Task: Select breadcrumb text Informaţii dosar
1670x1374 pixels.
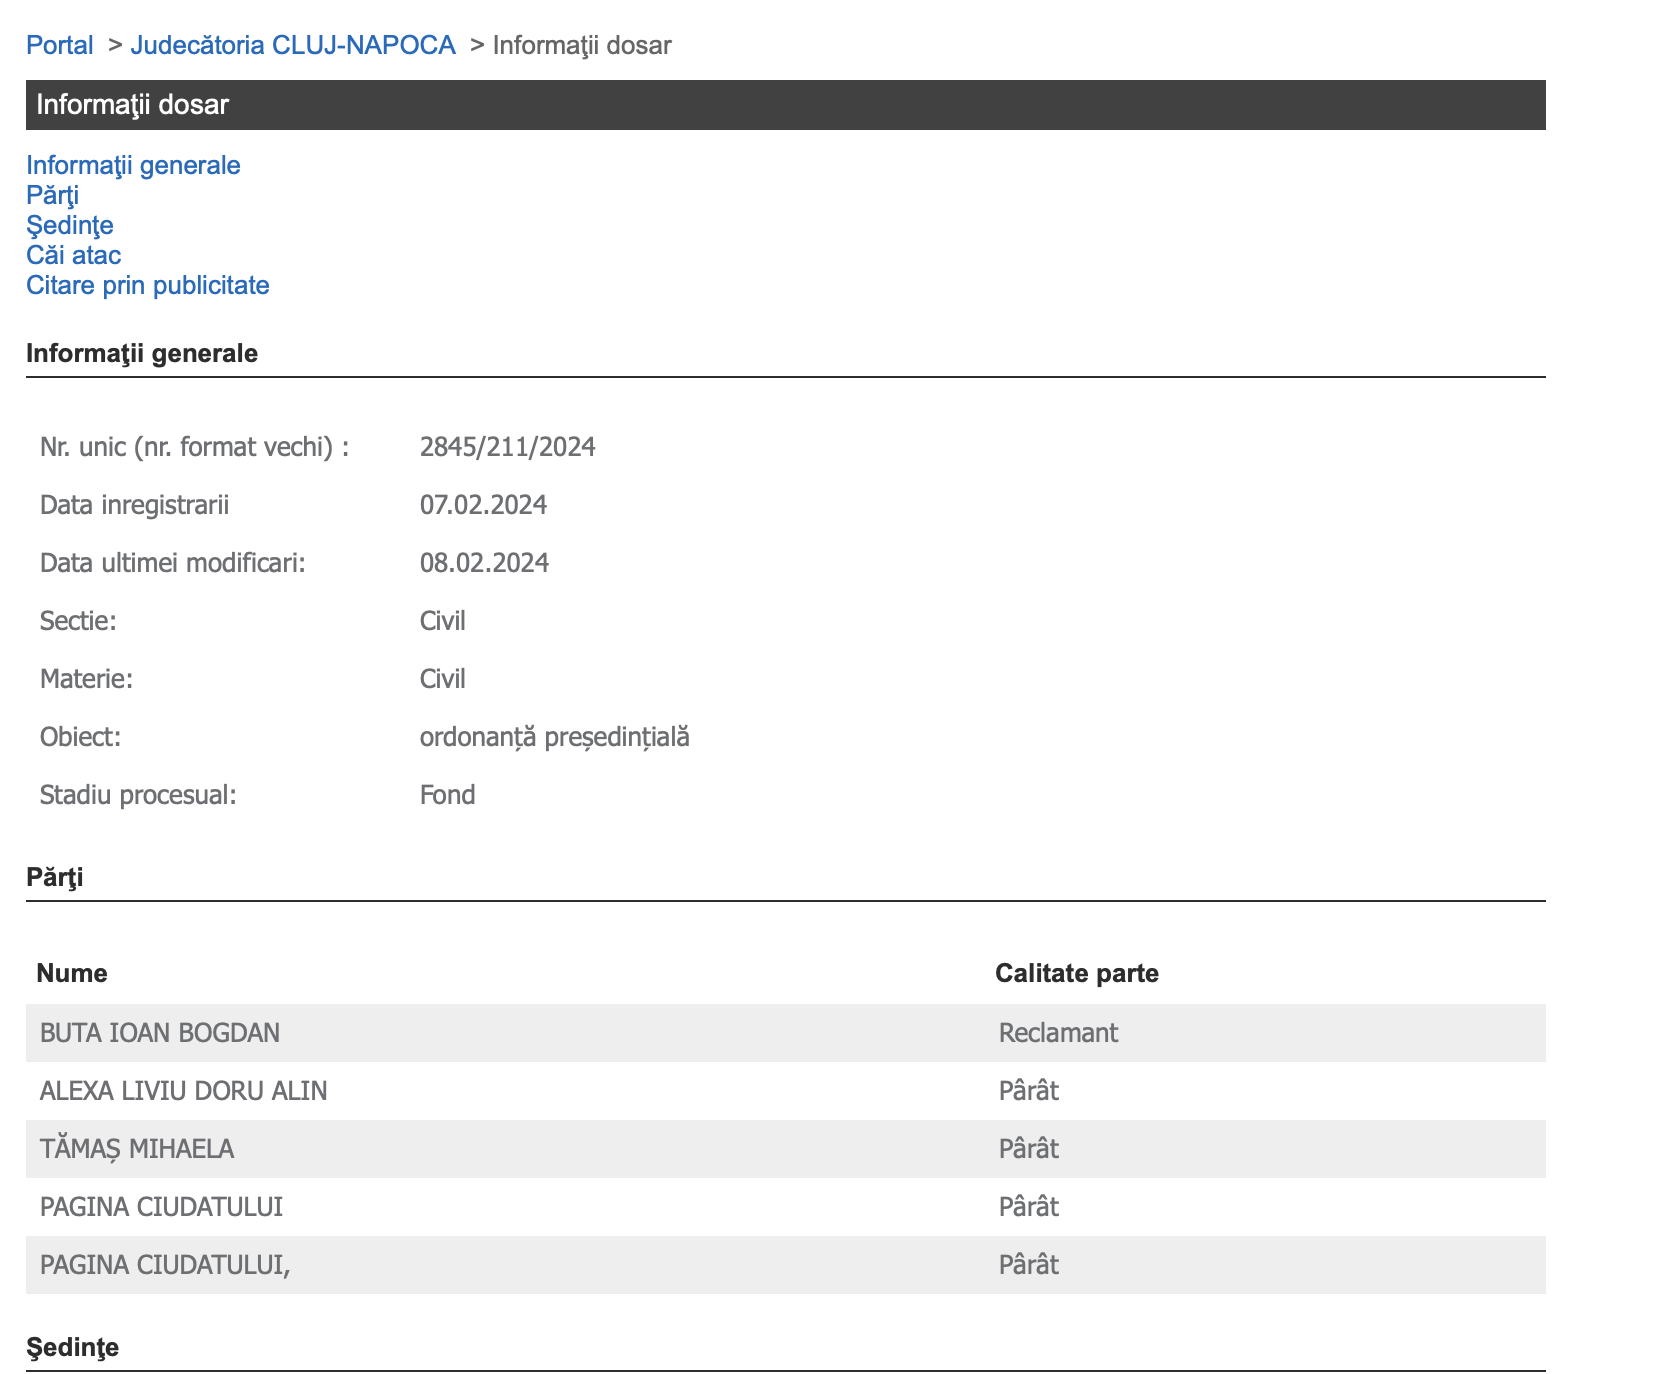Action: 582,45
